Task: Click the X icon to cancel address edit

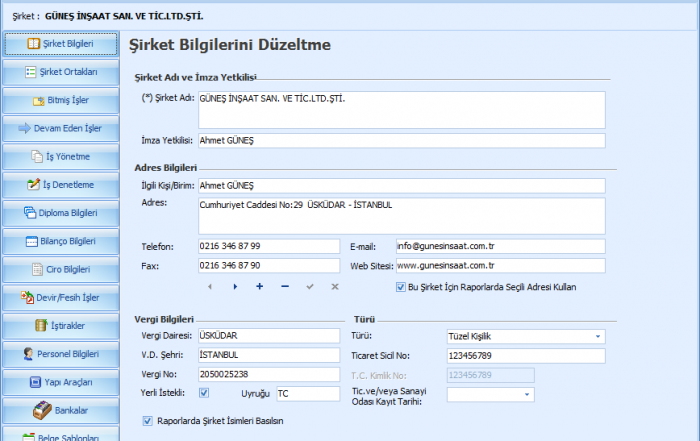Action: pyautogui.click(x=335, y=286)
